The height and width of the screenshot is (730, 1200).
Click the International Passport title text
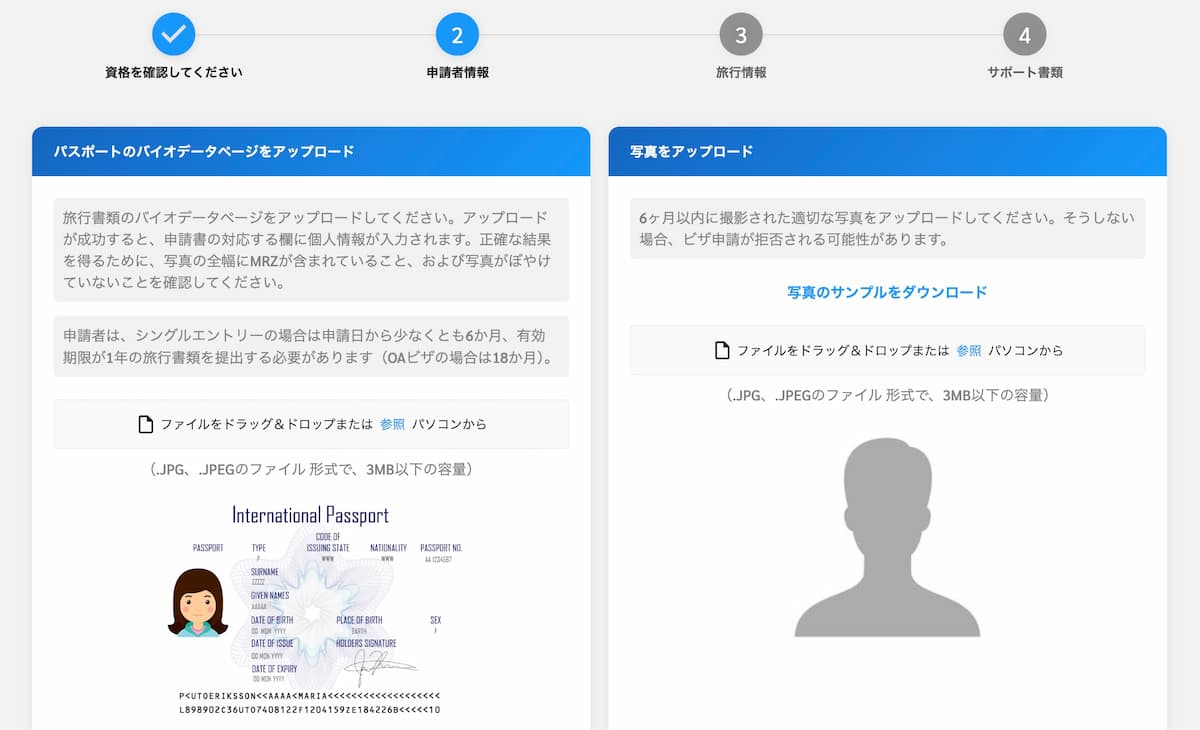310,515
